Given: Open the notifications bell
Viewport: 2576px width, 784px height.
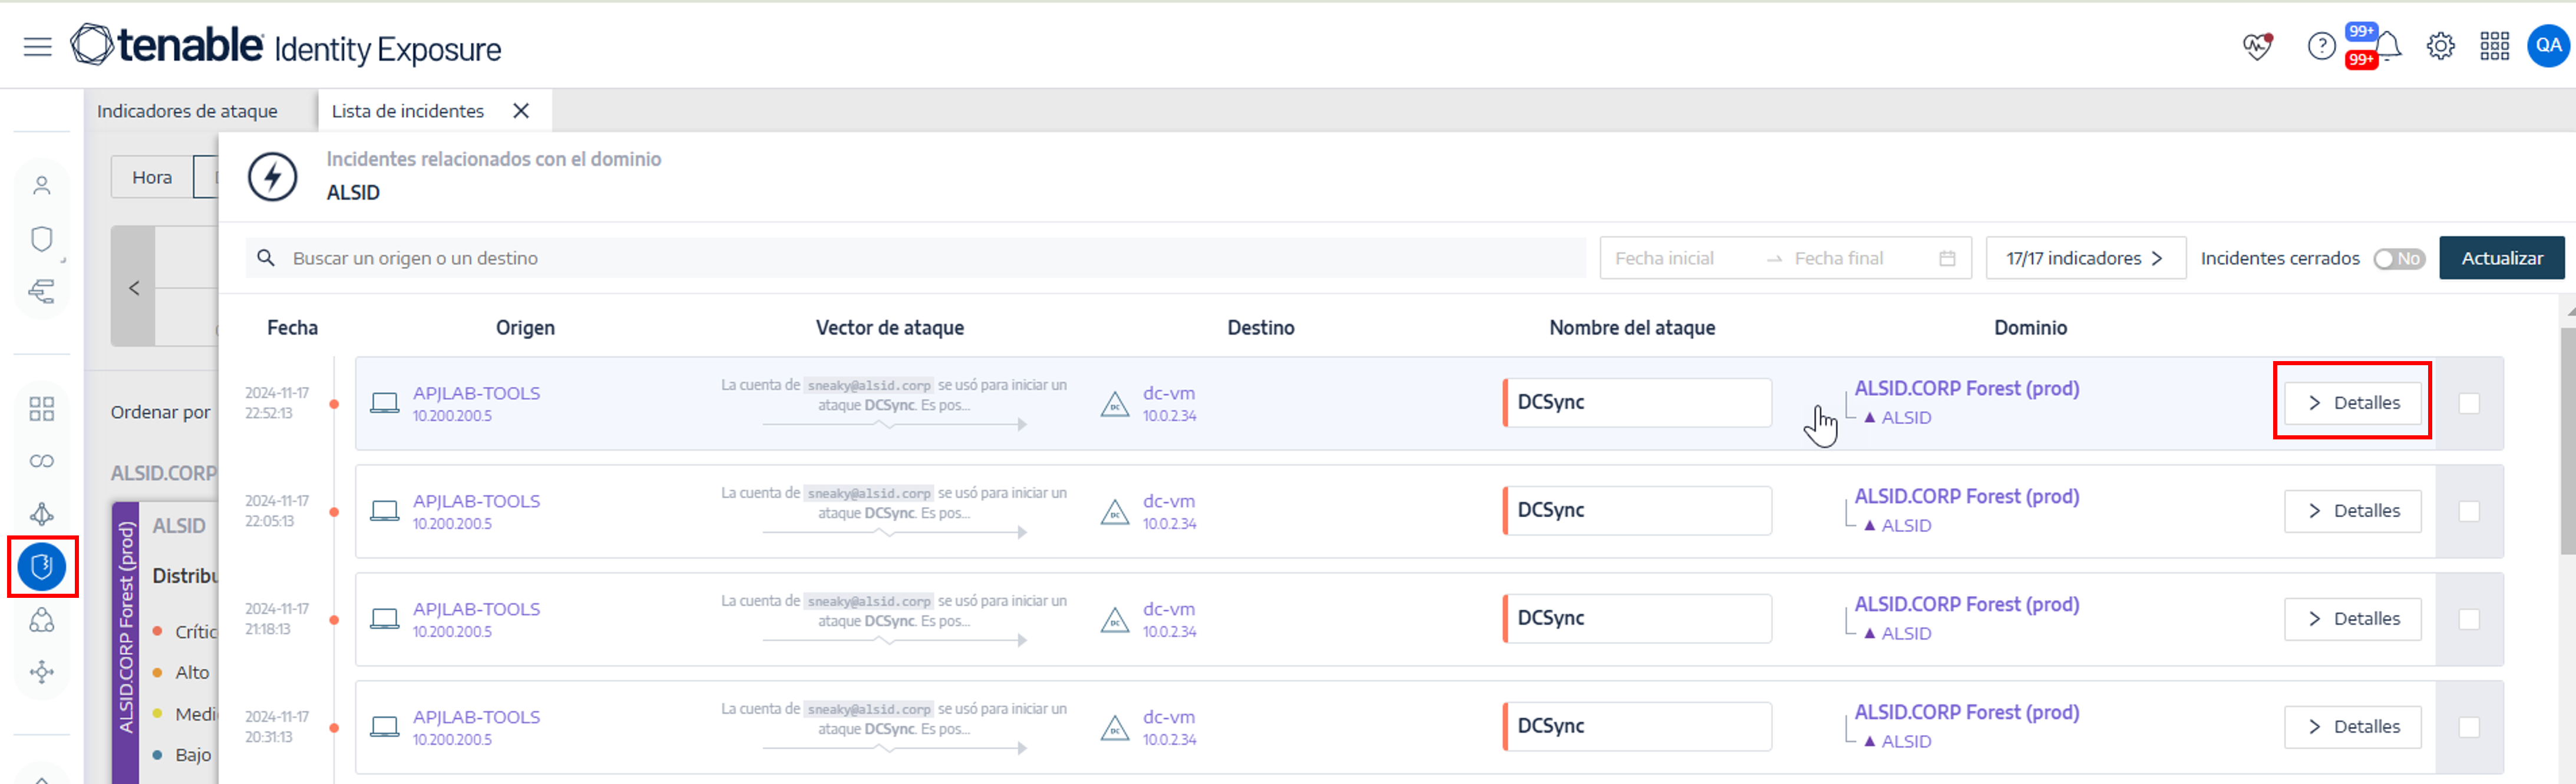Looking at the screenshot, I should pos(2388,46).
